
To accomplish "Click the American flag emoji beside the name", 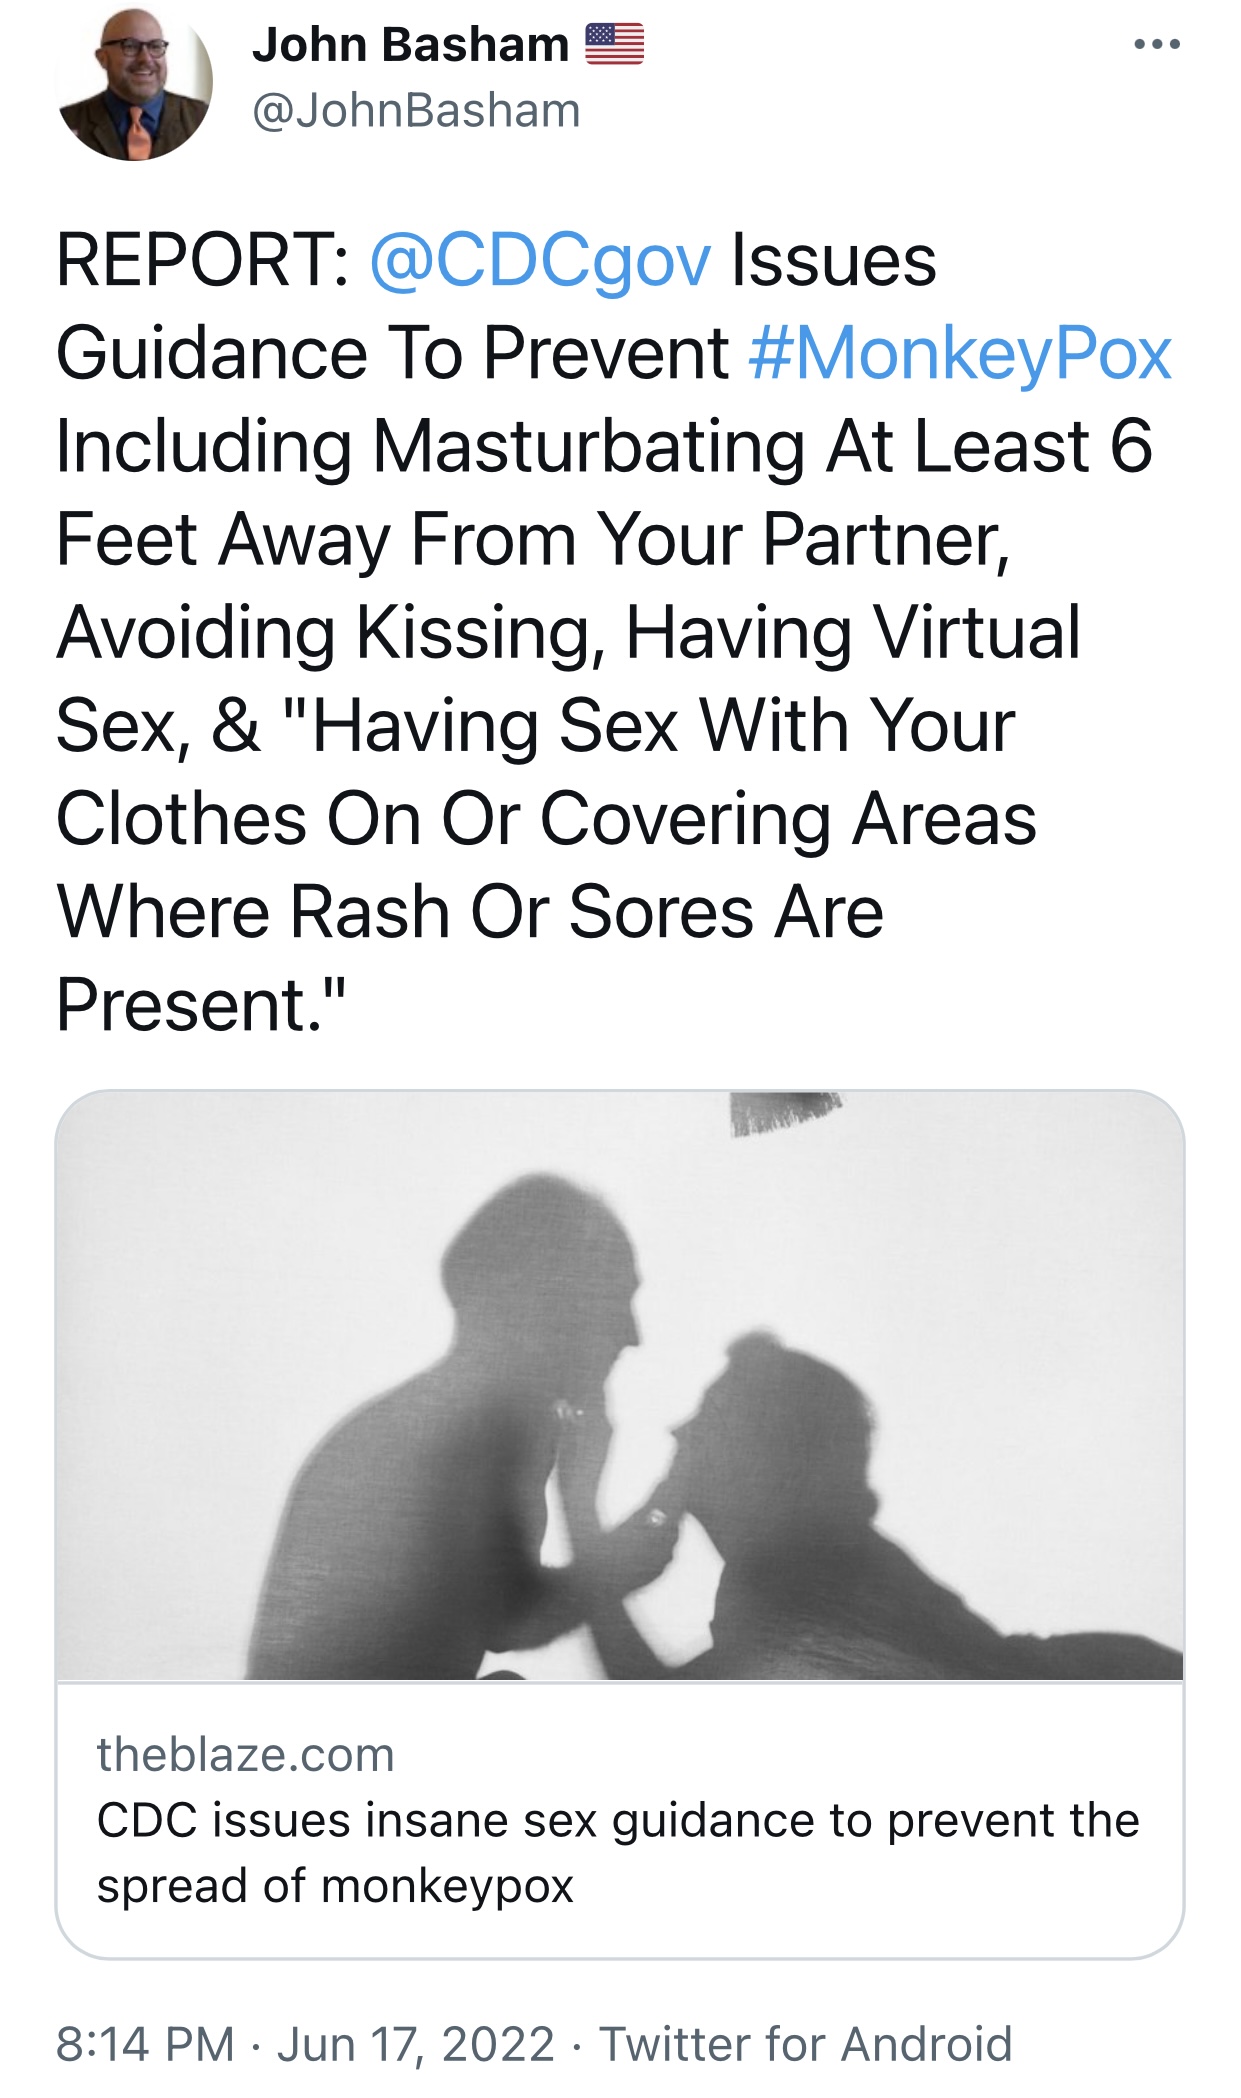I will 614,44.
